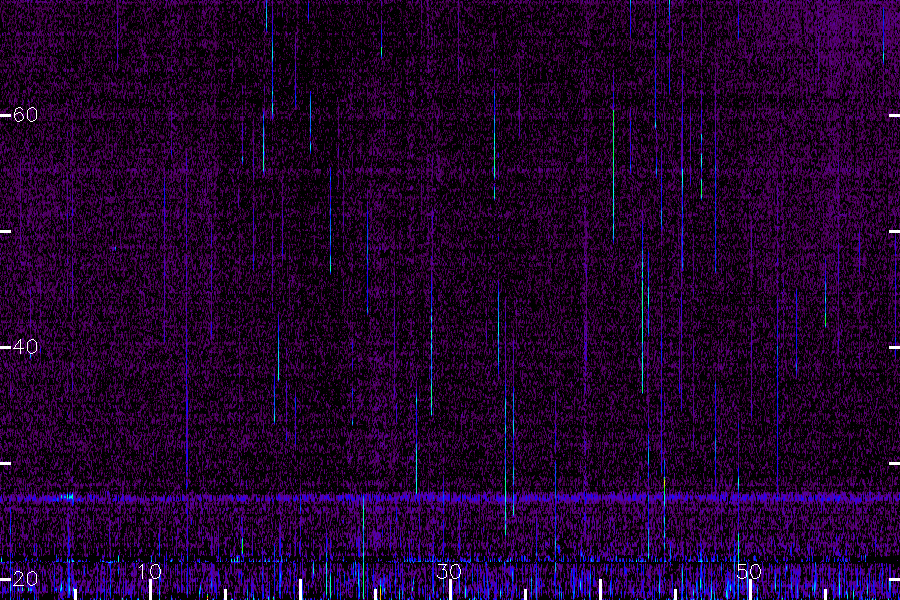Click the horizontal axis label 10
Screen dimensions: 900x600
pos(149,571)
